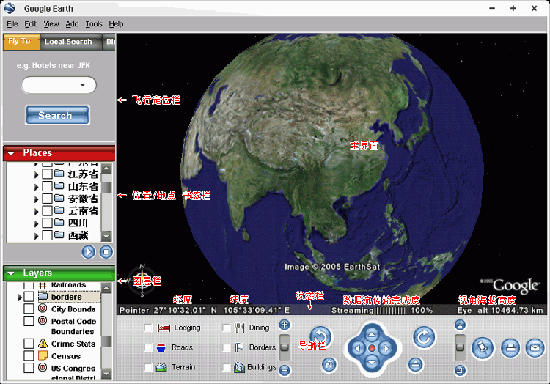Screen dimensions: 550x384
Task: Click the Layers list scrollbar up arrow
Action: point(106,288)
